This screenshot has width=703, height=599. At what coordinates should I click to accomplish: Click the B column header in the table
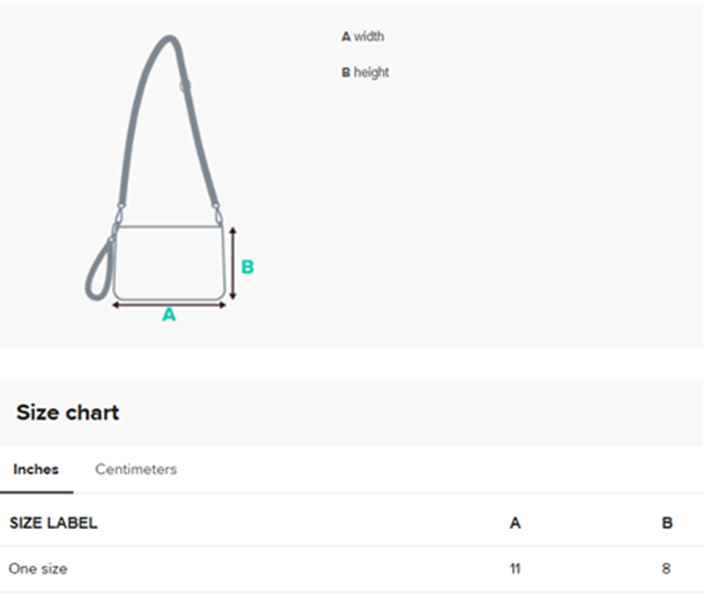pos(667,523)
